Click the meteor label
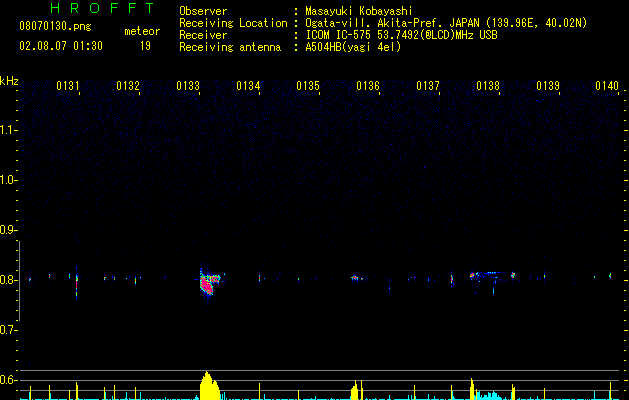 pos(142,31)
